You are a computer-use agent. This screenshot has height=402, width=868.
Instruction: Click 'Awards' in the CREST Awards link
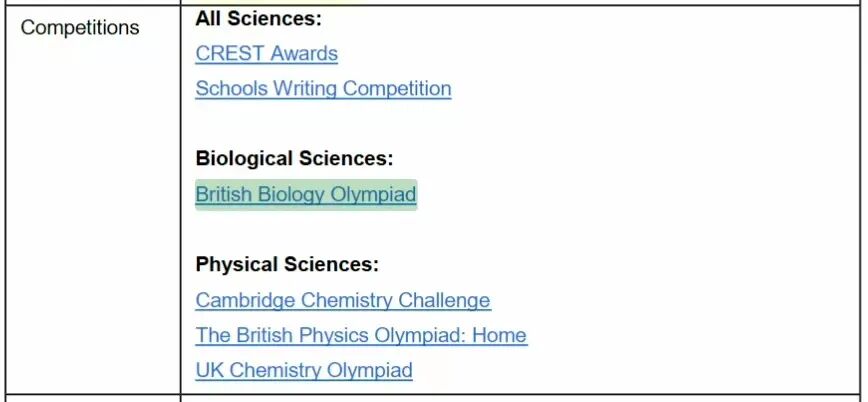coord(303,54)
